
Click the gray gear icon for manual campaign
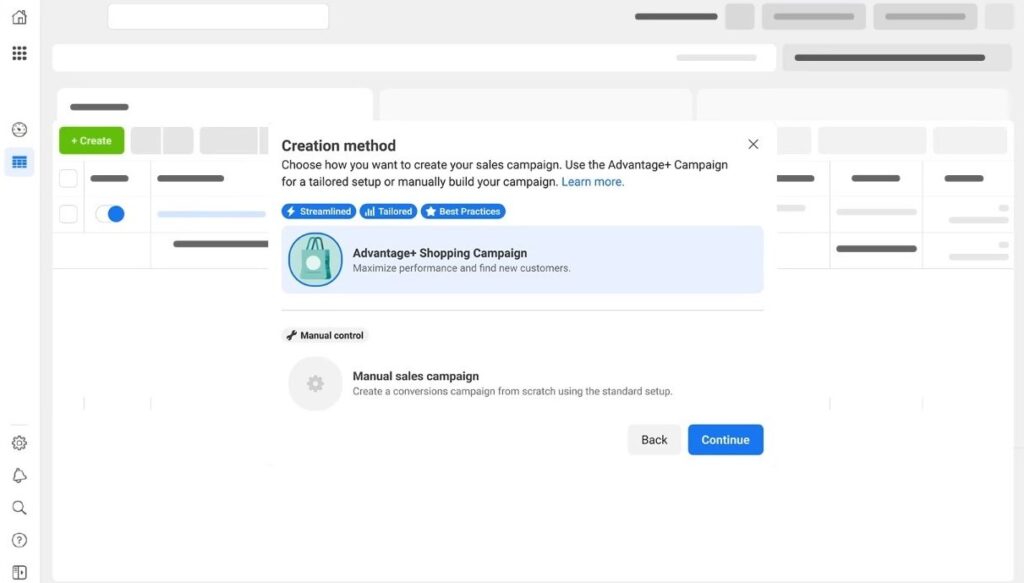[x=315, y=383]
